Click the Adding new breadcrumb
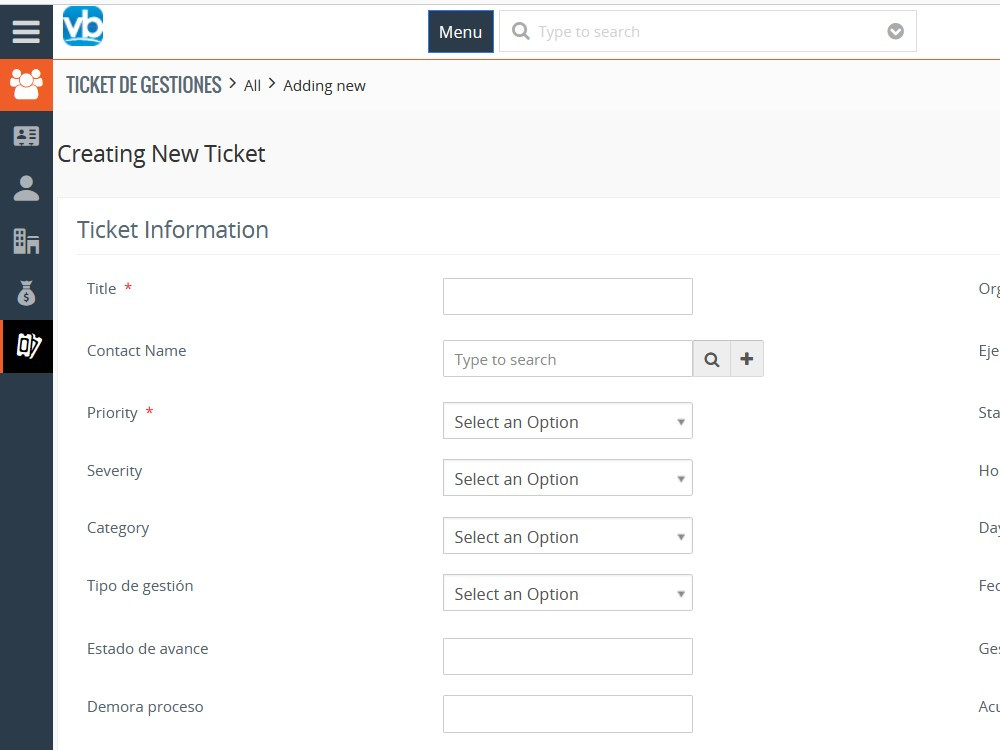 [x=324, y=85]
